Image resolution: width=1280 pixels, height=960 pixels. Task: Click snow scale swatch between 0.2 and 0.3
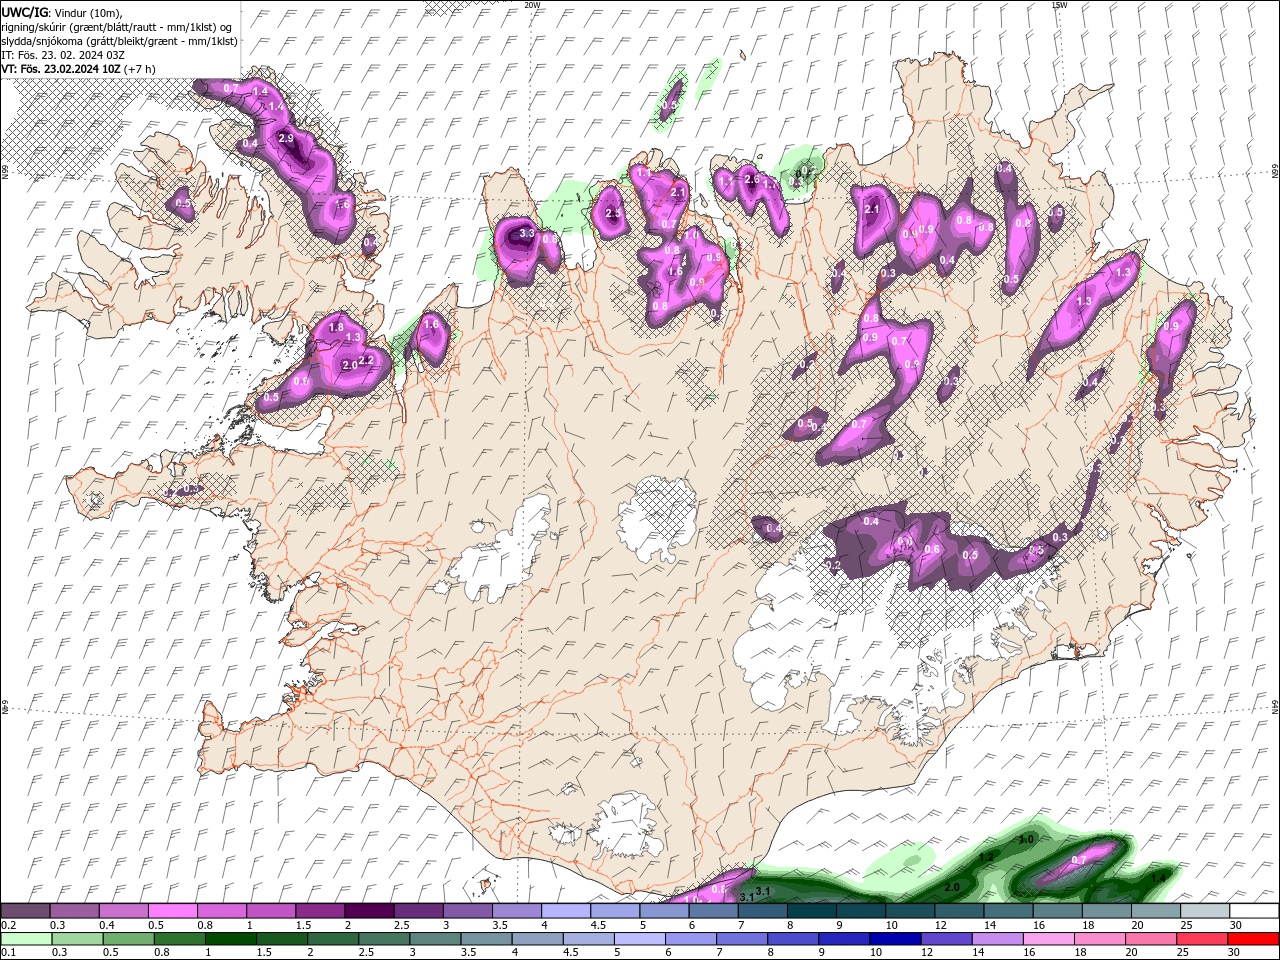point(25,911)
